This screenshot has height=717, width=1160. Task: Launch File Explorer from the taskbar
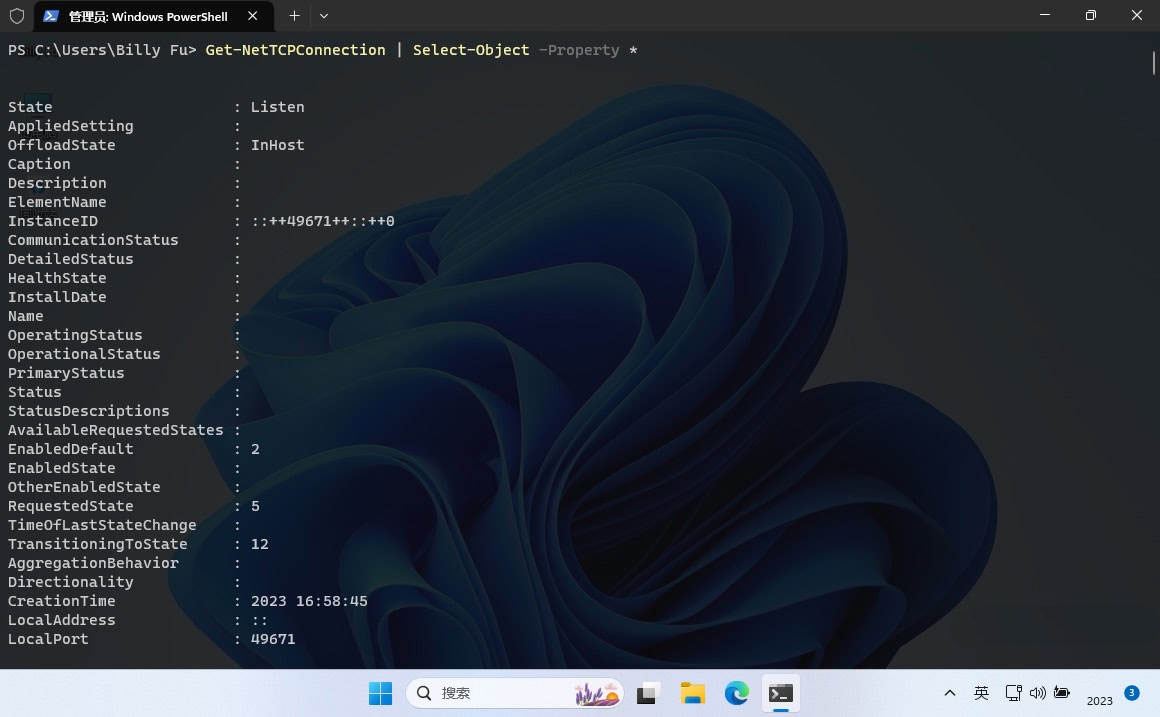(x=692, y=693)
